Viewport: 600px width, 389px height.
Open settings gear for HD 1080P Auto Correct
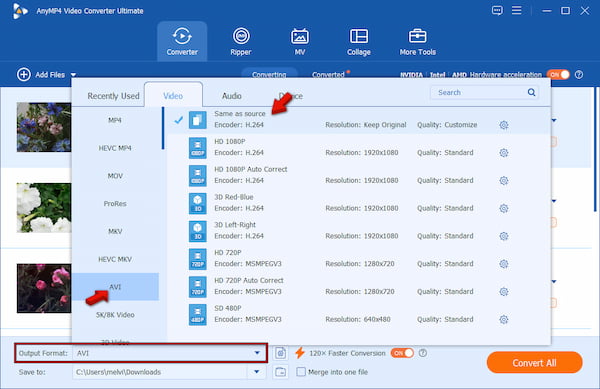[504, 181]
